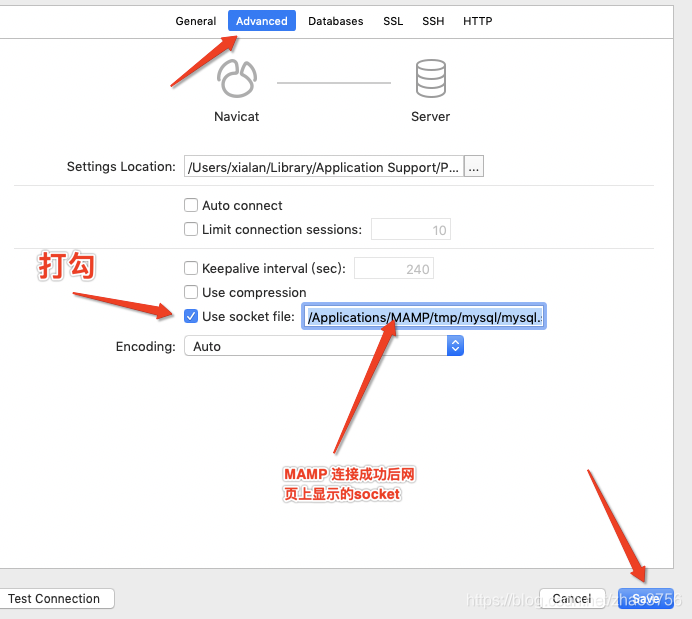The image size is (692, 619).
Task: Click the Navicat label text
Action: click(x=237, y=117)
